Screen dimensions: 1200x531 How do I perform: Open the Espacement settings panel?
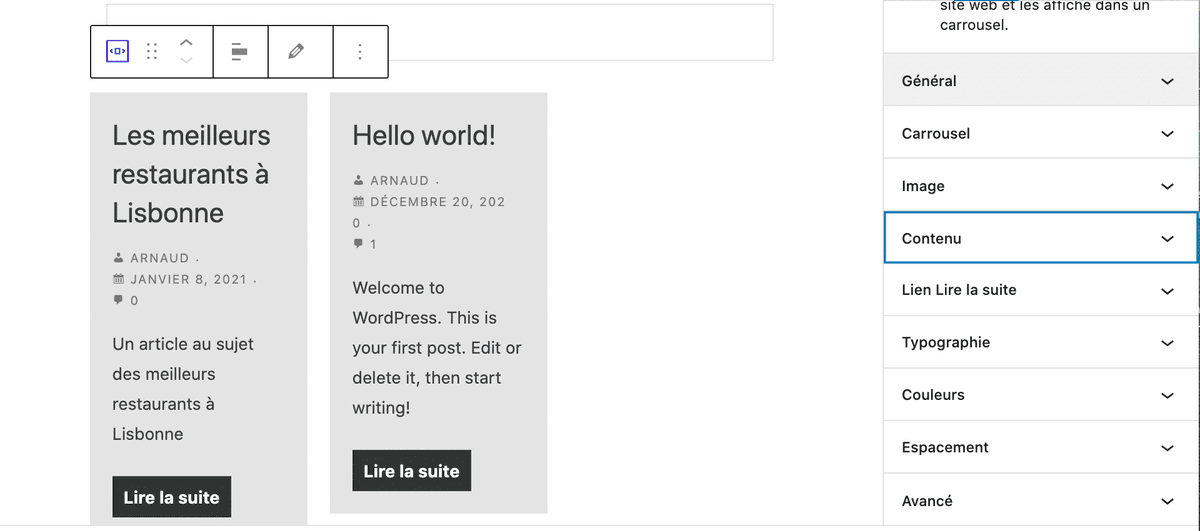click(1040, 447)
